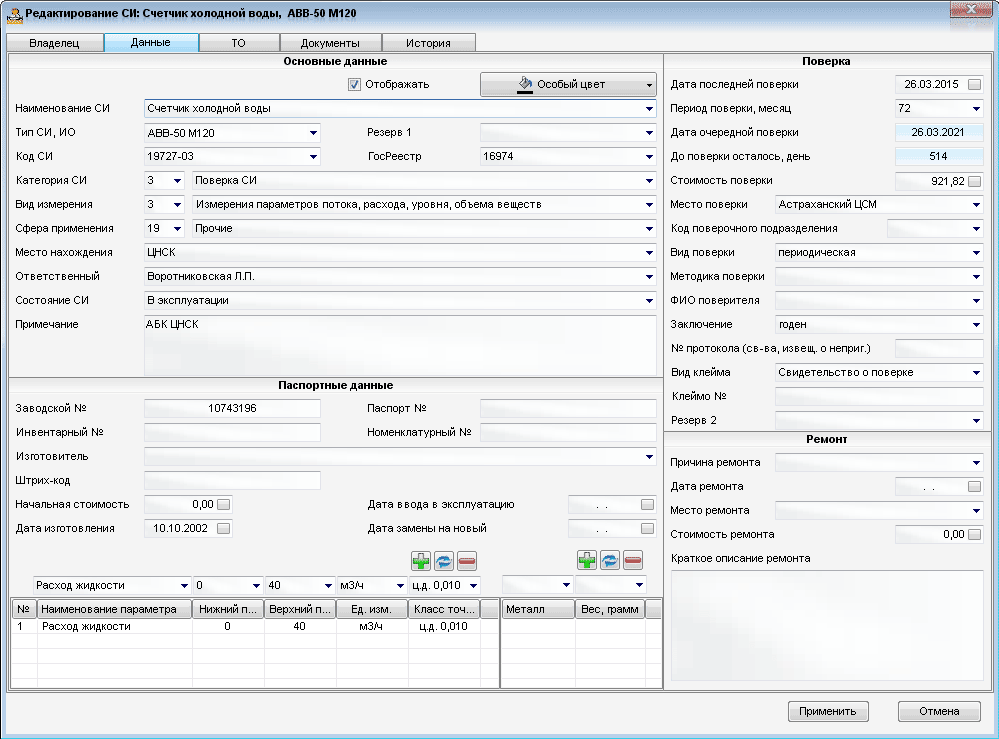Add a new measurement parameter row
Screen dimensions: 999x739
[x=421, y=561]
